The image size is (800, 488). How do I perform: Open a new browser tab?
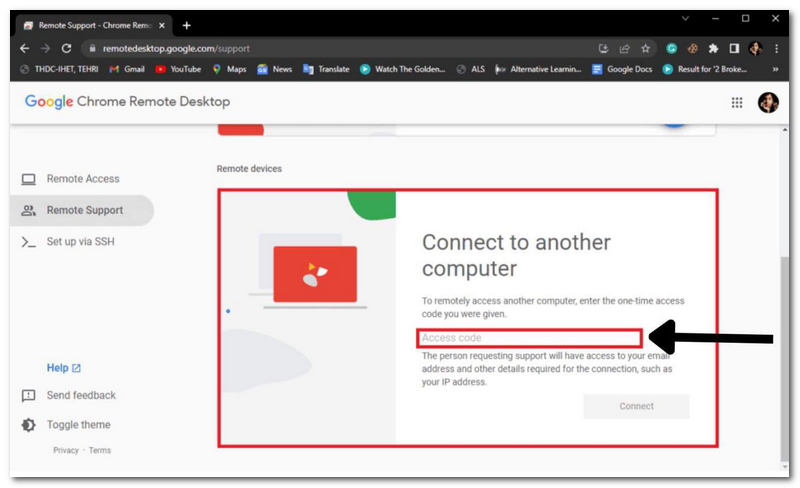187,26
